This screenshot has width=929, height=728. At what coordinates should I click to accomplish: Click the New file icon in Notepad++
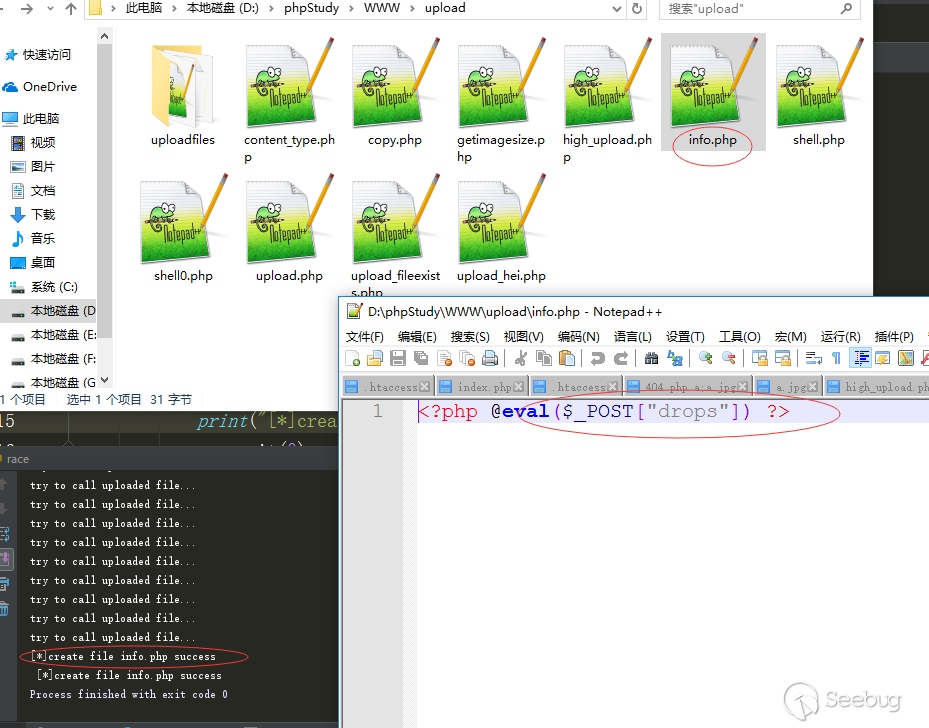(x=353, y=358)
